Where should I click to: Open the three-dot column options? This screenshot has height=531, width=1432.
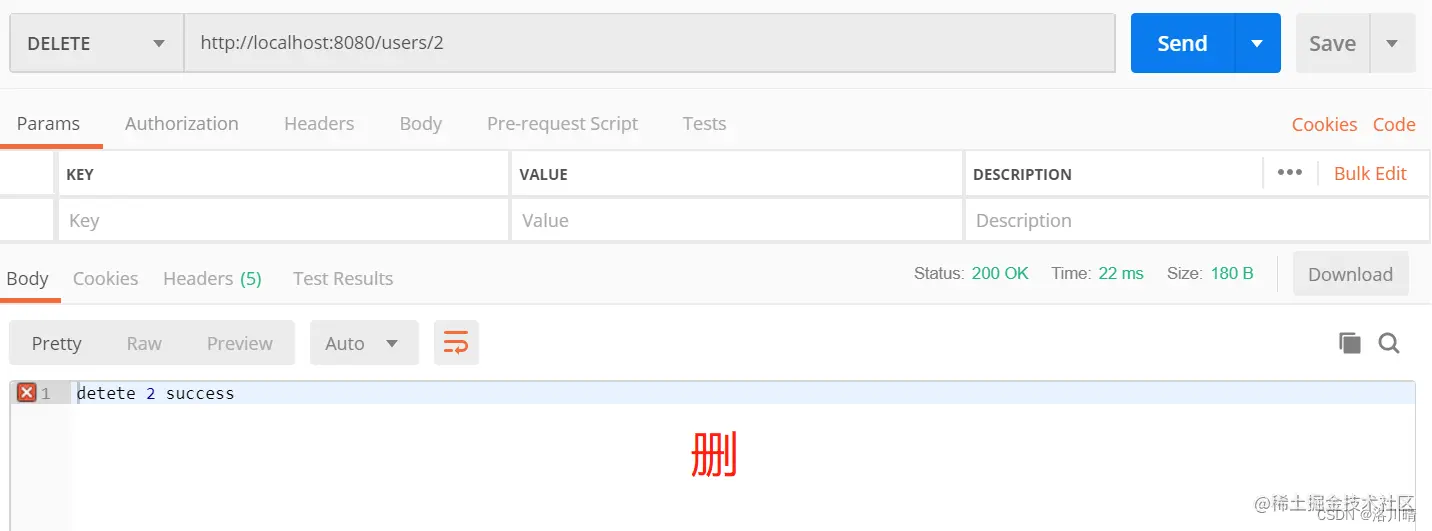pos(1290,173)
